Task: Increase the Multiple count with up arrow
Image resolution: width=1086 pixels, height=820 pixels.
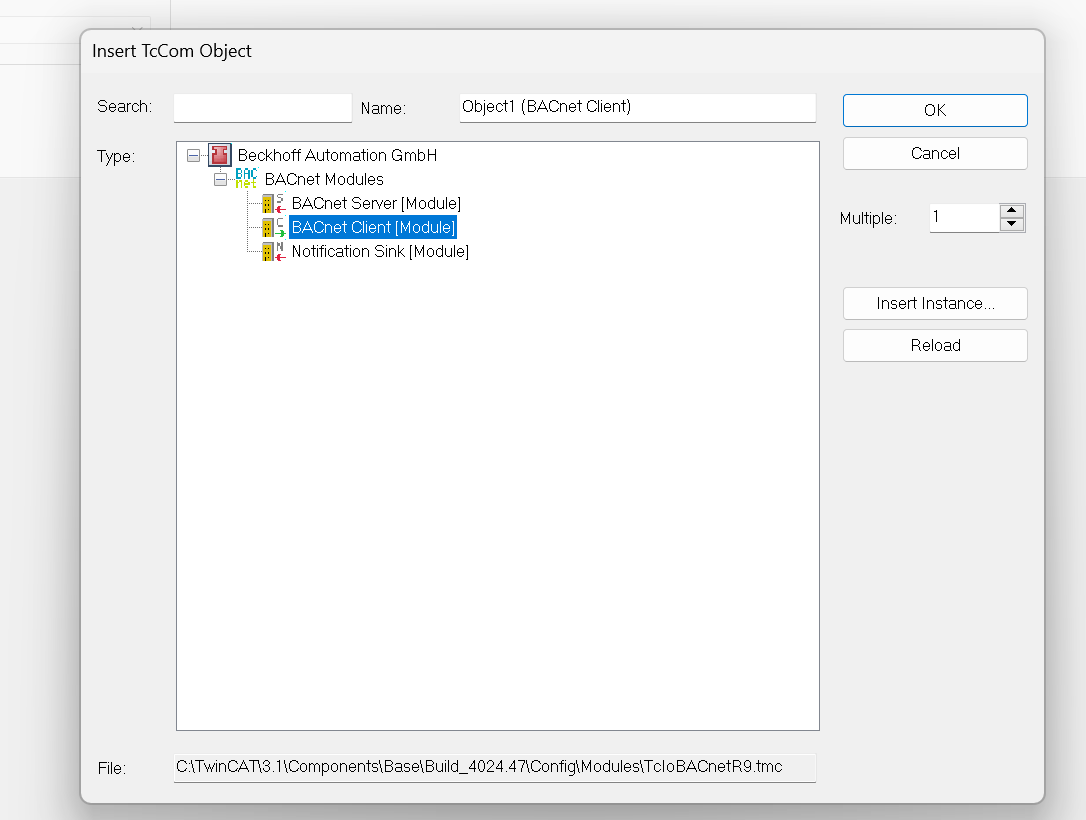Action: pyautogui.click(x=1012, y=211)
